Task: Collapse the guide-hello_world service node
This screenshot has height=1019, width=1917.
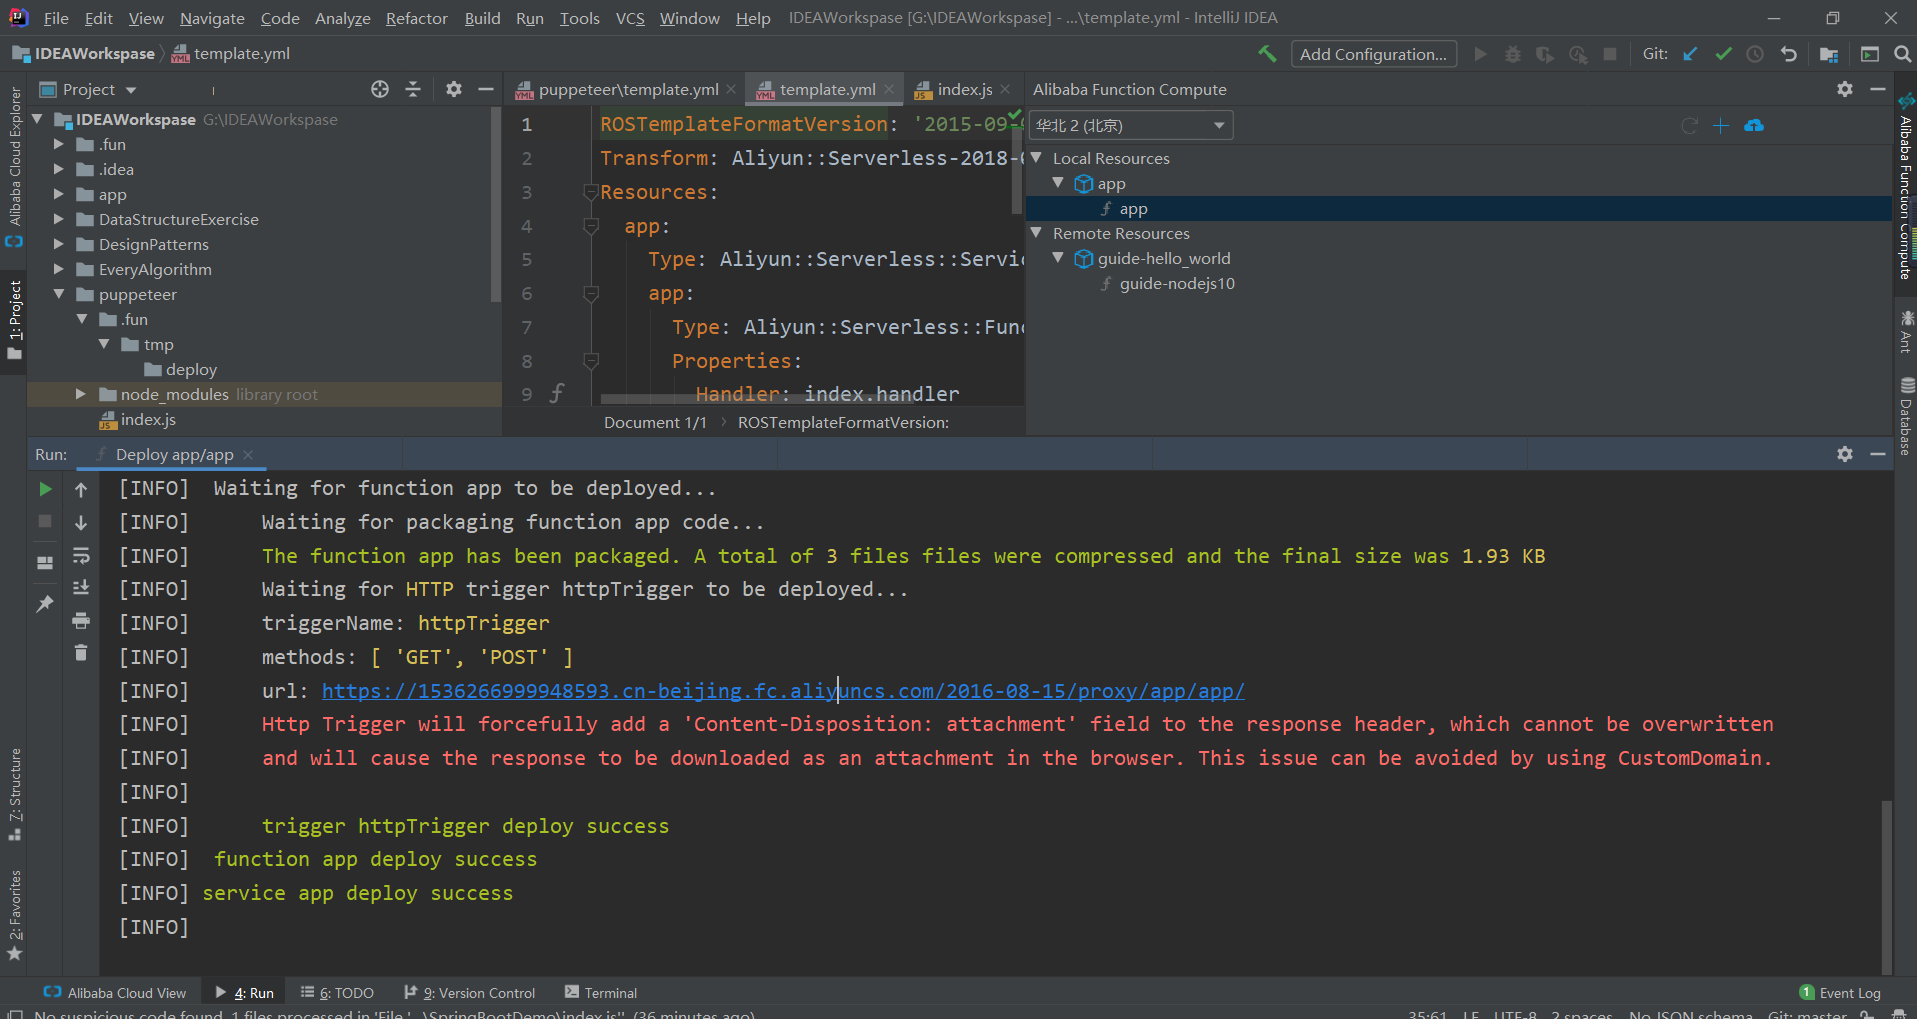Action: tap(1059, 258)
